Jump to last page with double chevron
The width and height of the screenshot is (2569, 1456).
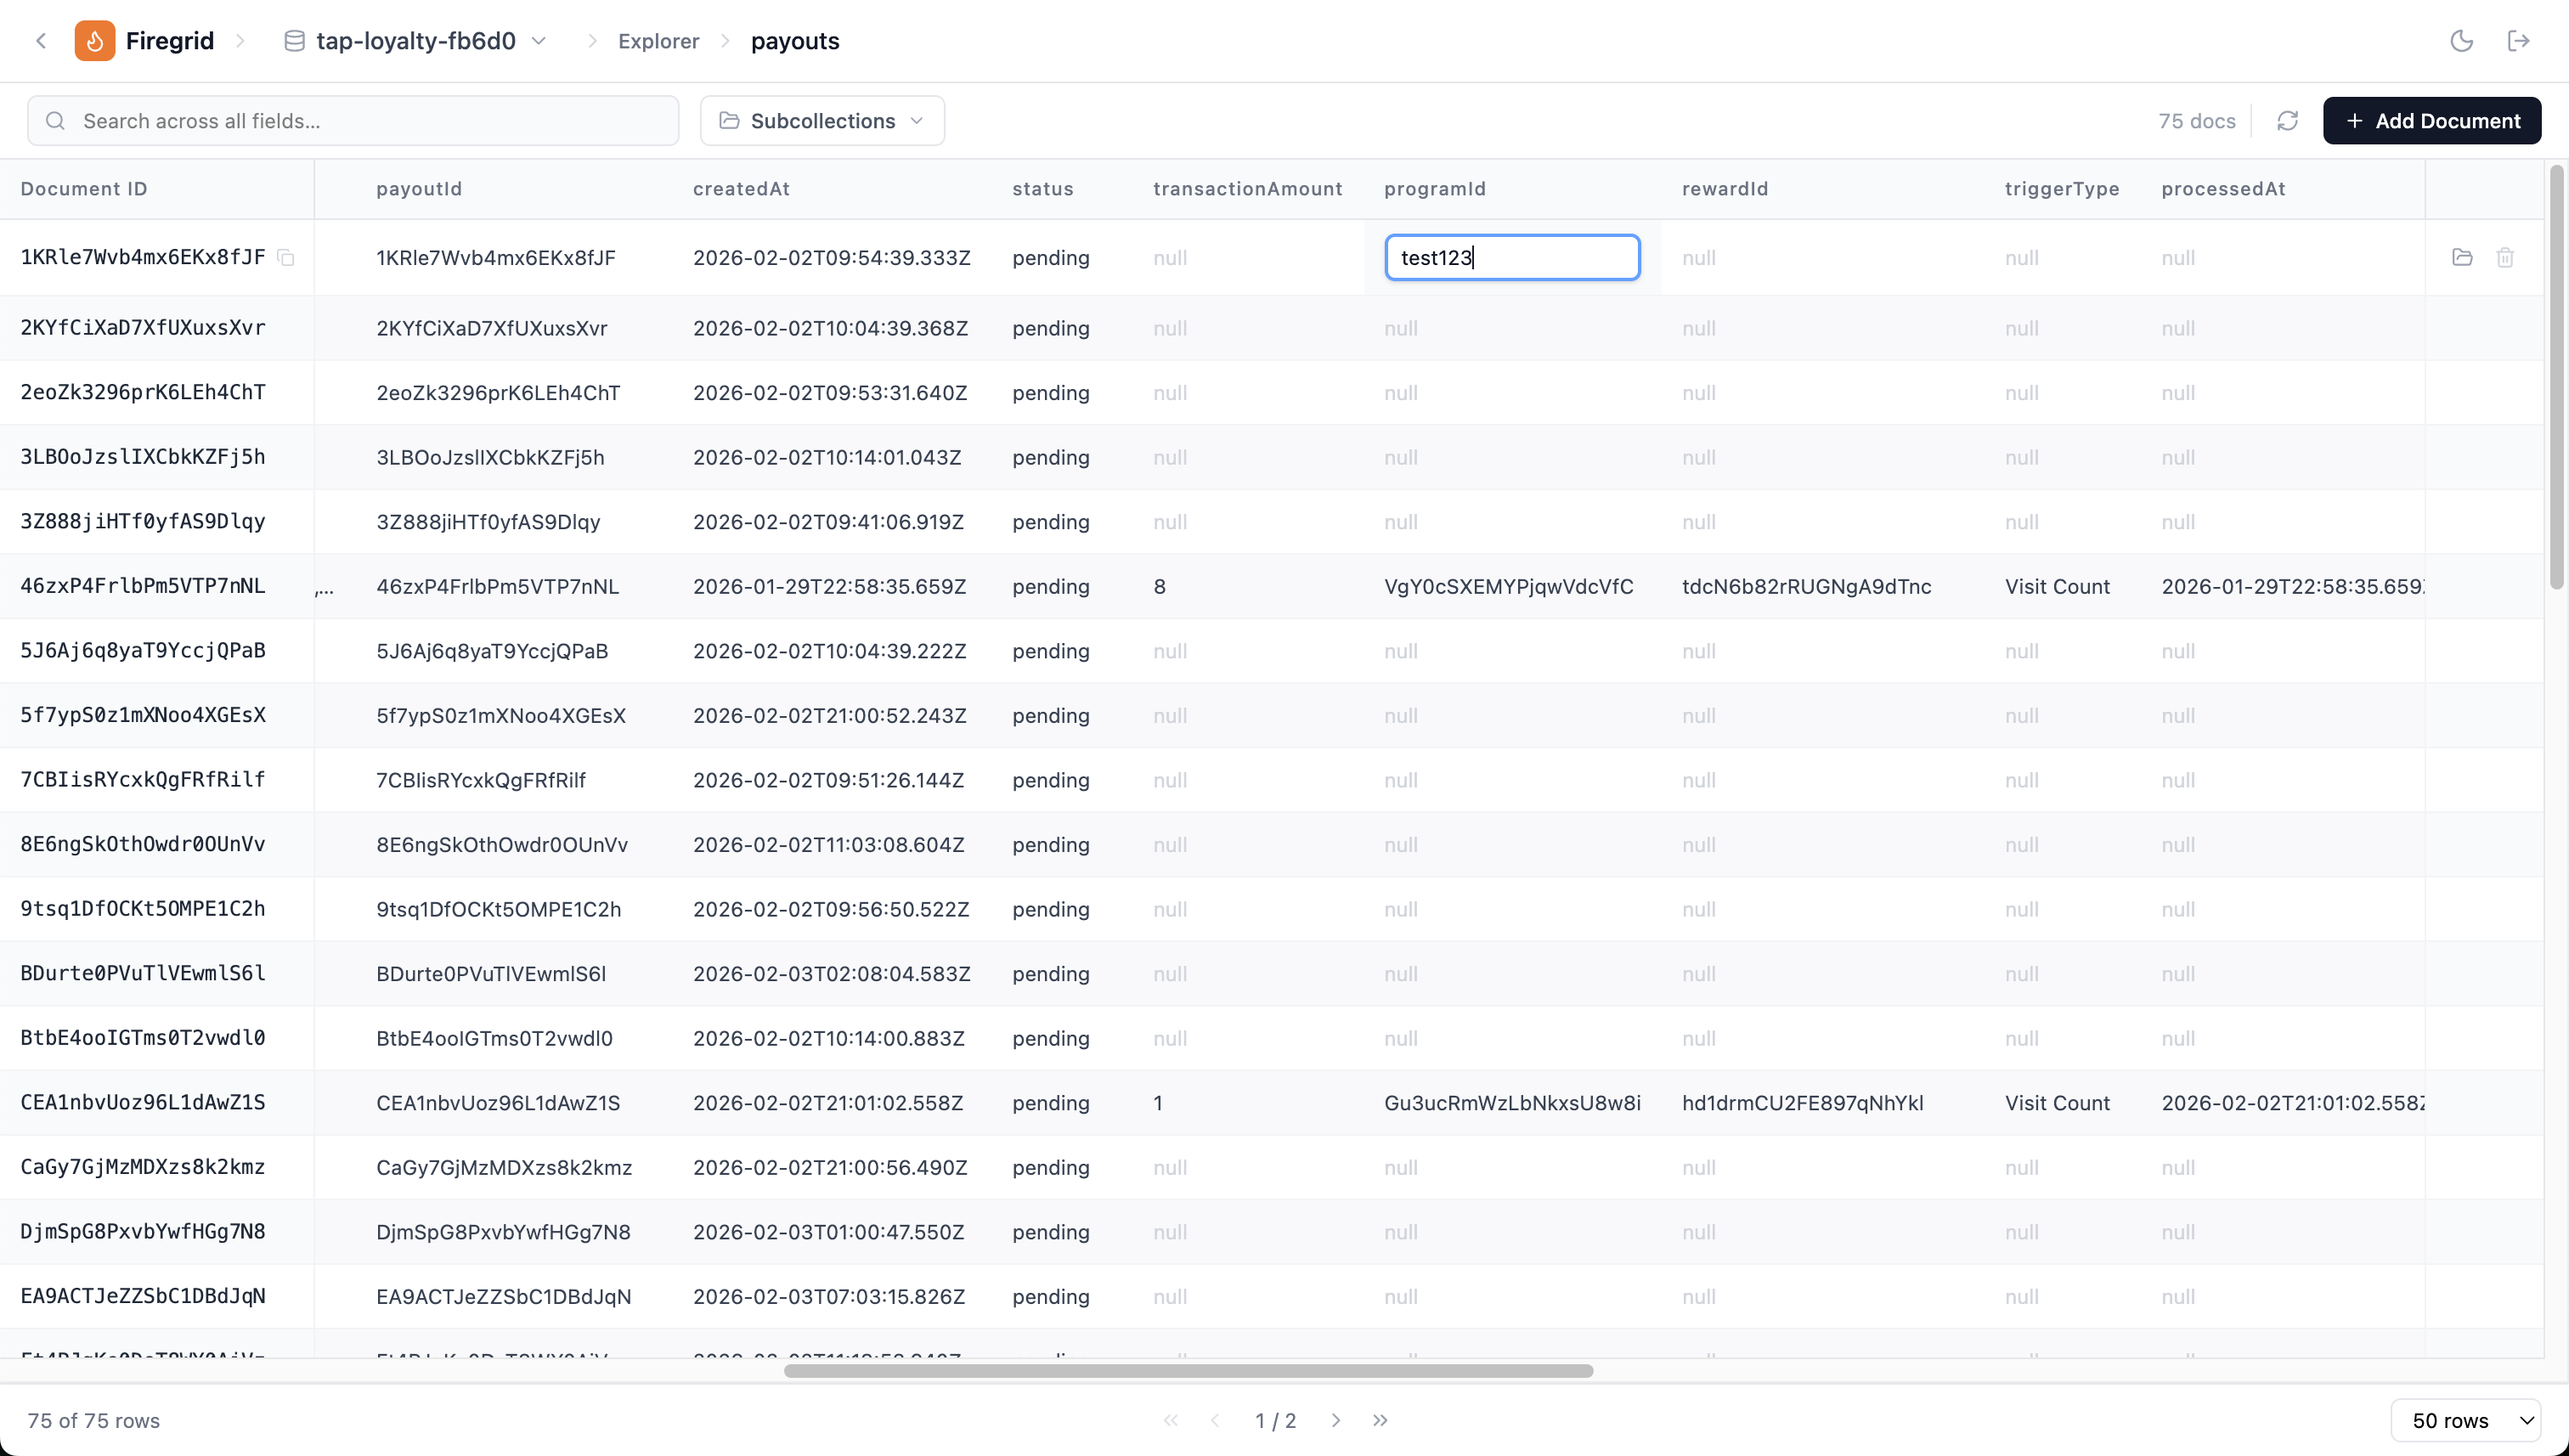pos(1381,1420)
